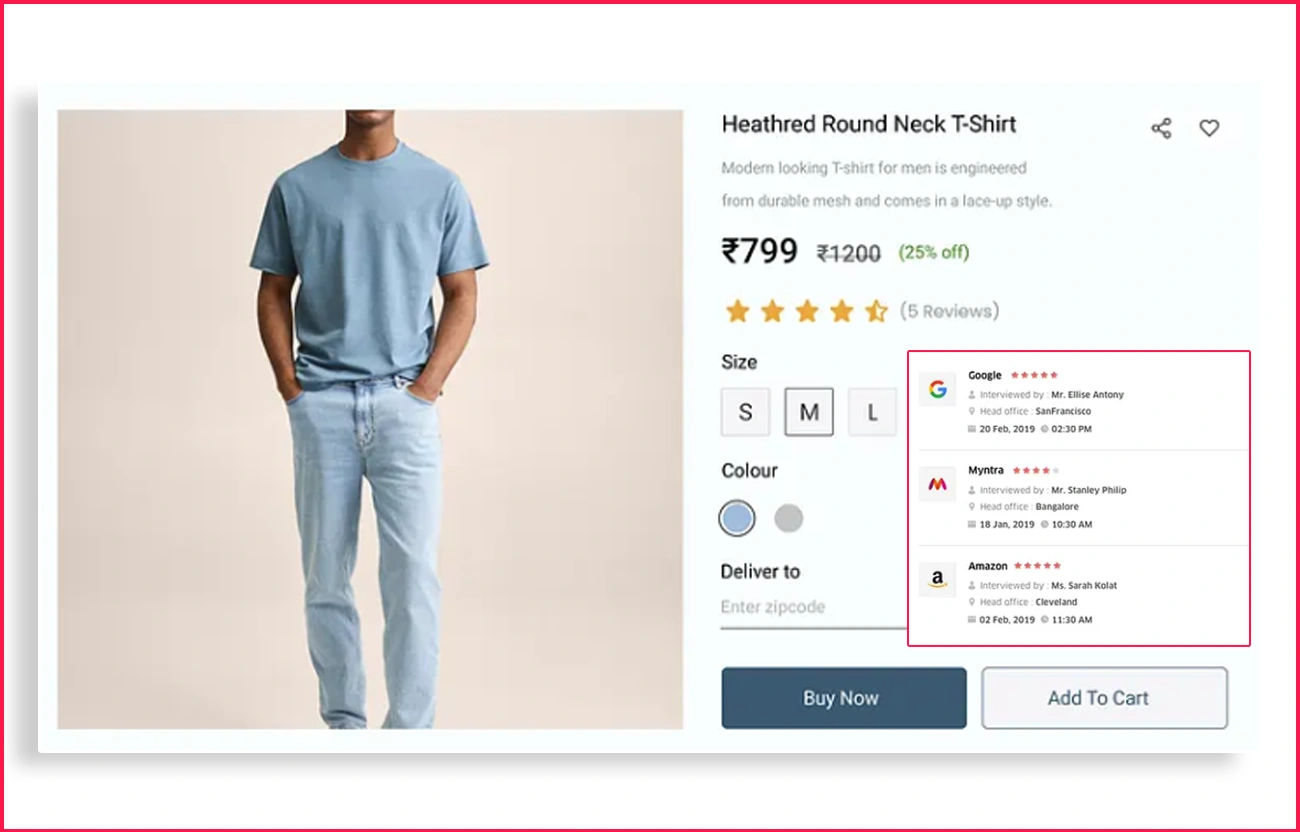Choose the grey colour swatch
The width and height of the screenshot is (1300, 832).
789,518
